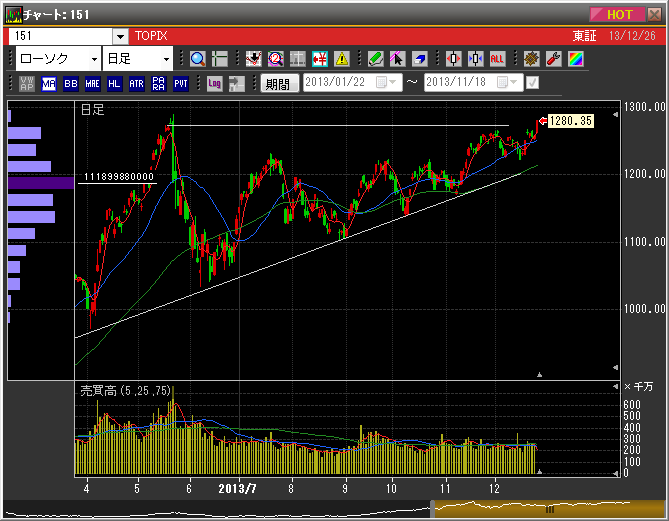Click the 期間 period button
This screenshot has height=521, width=669.
pos(279,84)
